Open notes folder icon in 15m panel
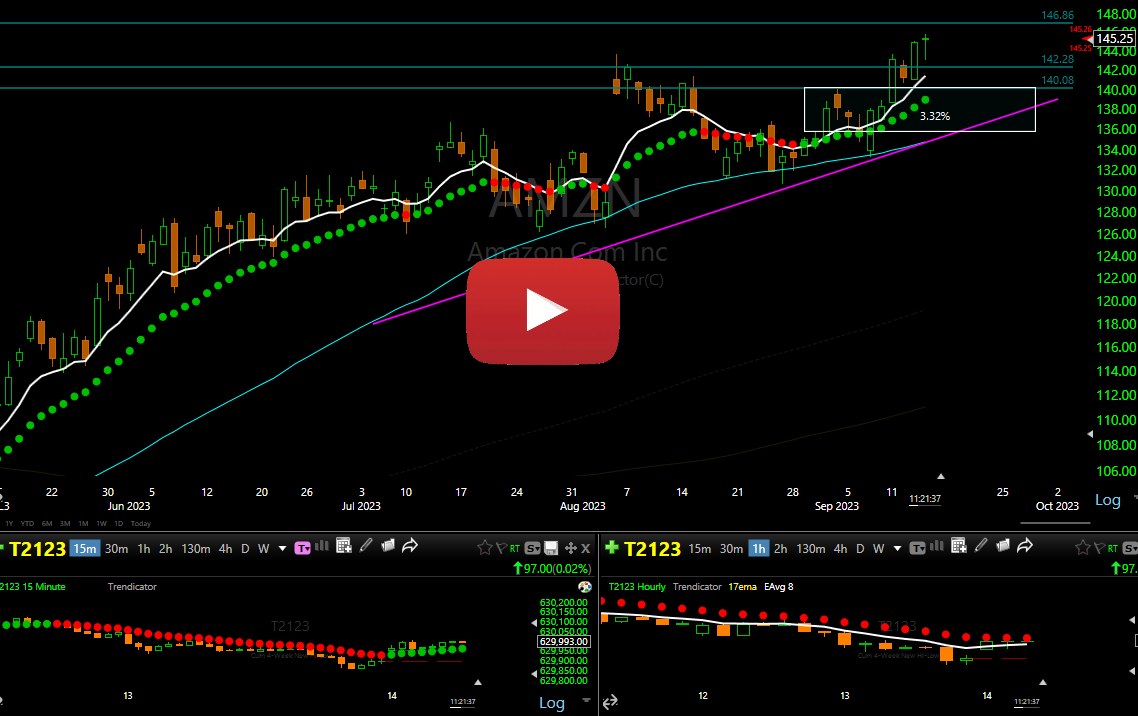1138x716 pixels. (388, 546)
